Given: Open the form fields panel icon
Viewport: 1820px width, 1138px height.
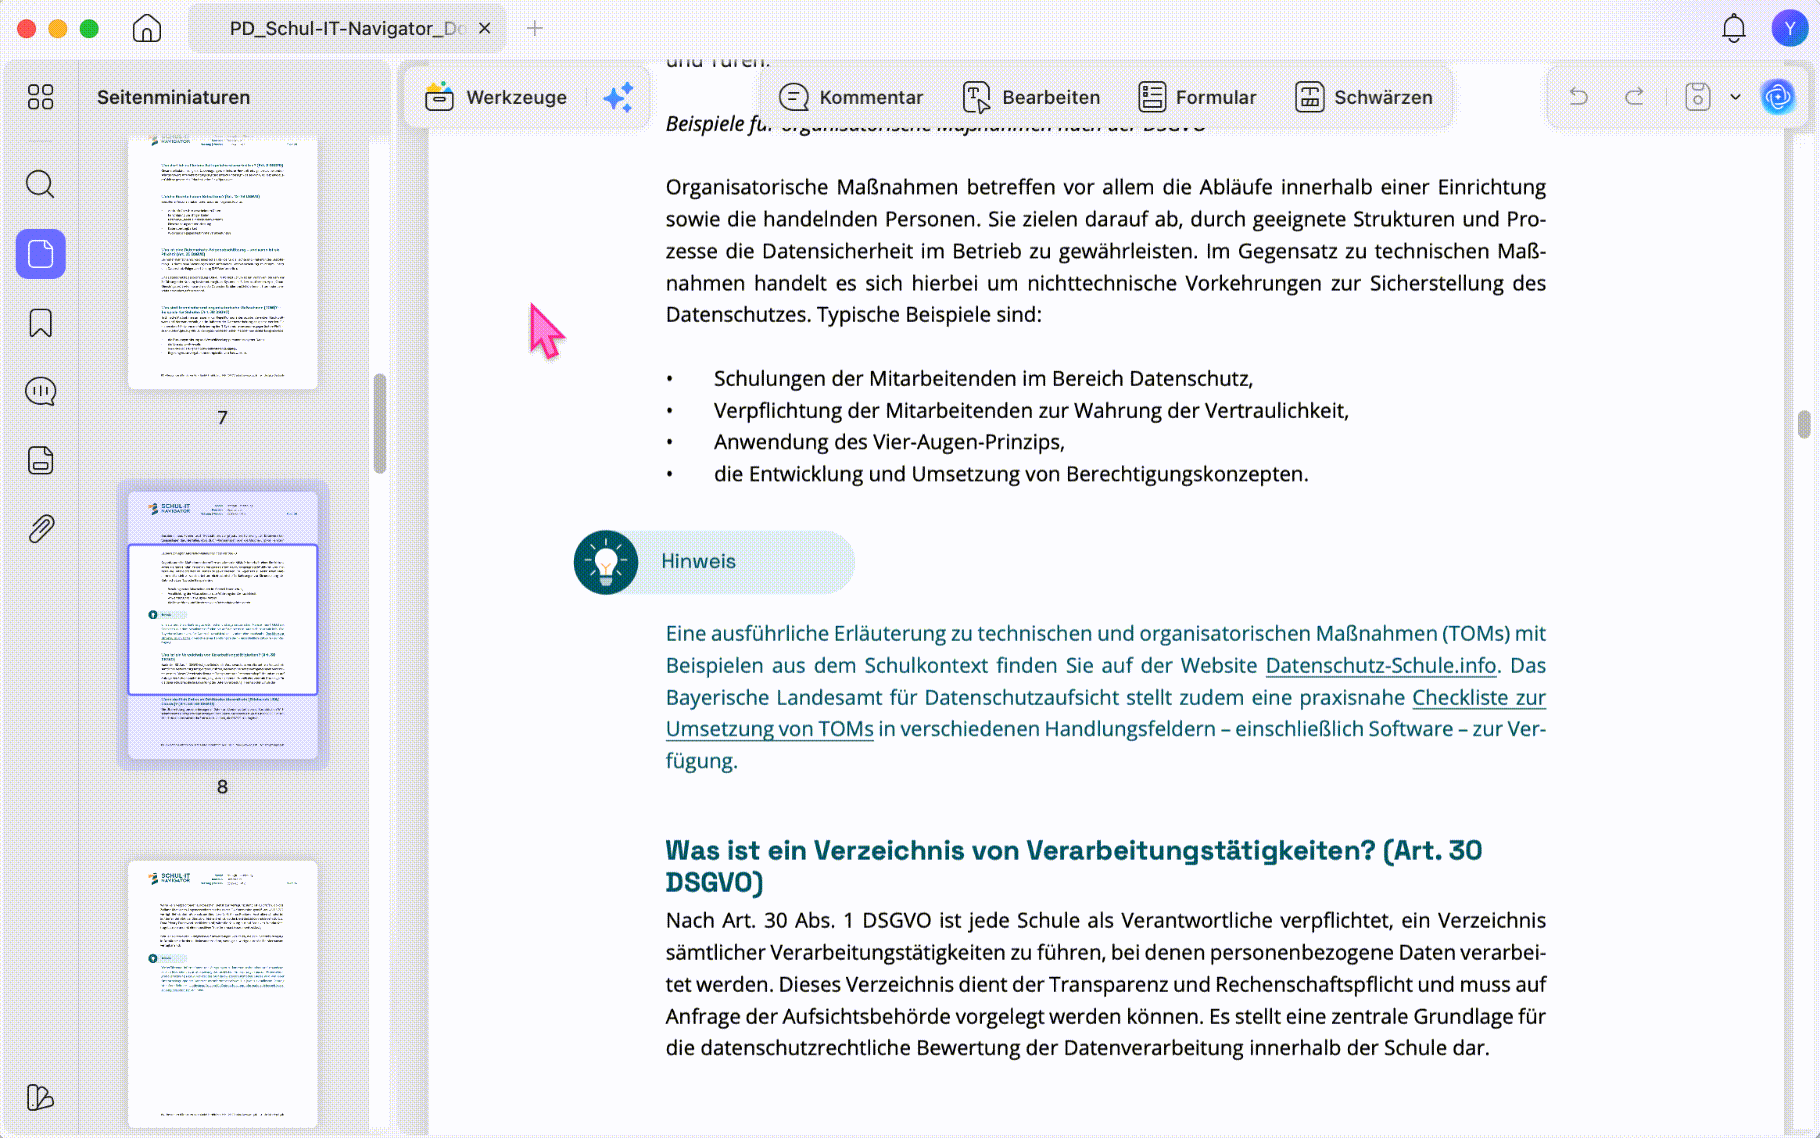Looking at the screenshot, I should pos(41,460).
